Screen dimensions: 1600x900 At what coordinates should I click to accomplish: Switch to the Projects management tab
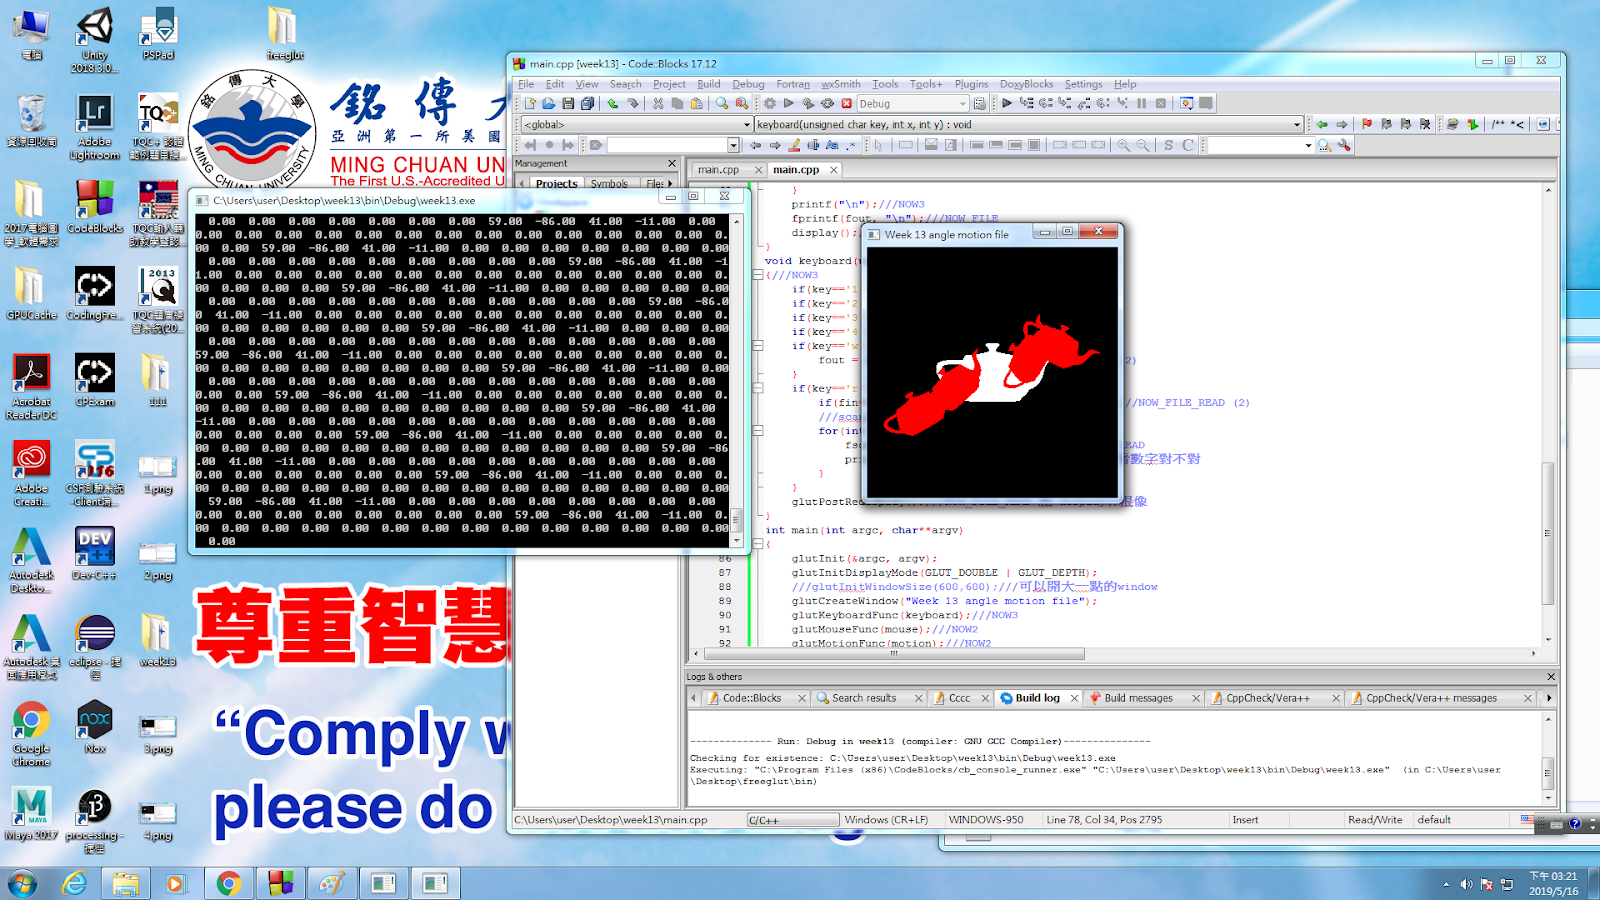pos(556,184)
